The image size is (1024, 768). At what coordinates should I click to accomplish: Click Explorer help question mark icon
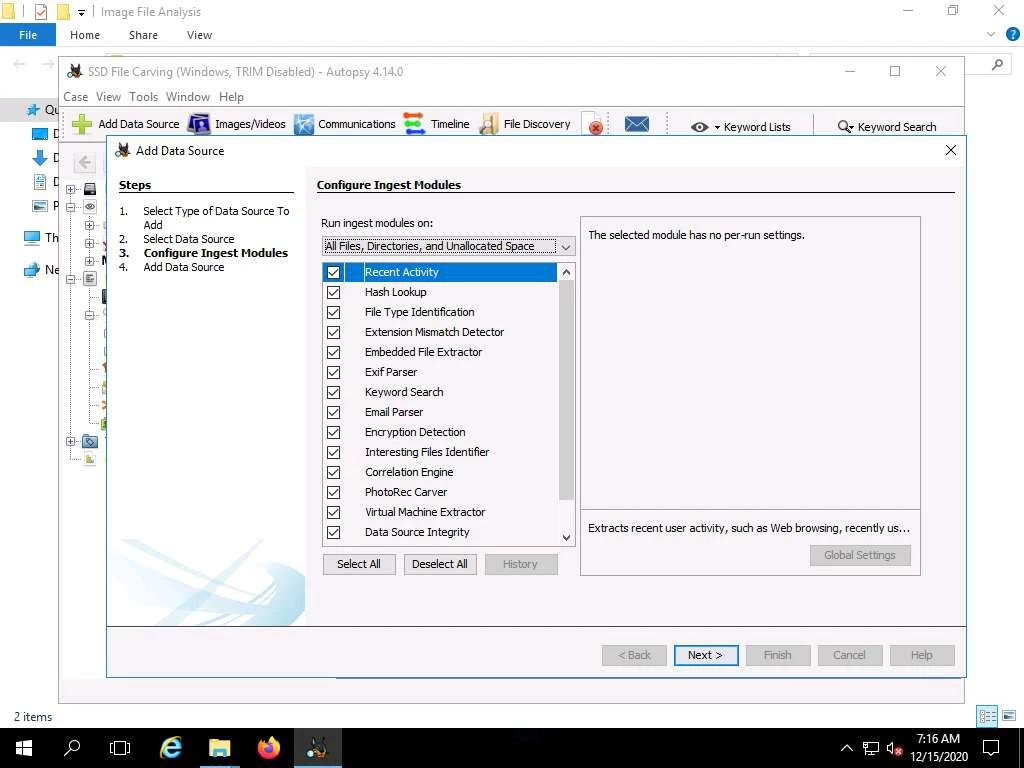click(x=1012, y=34)
